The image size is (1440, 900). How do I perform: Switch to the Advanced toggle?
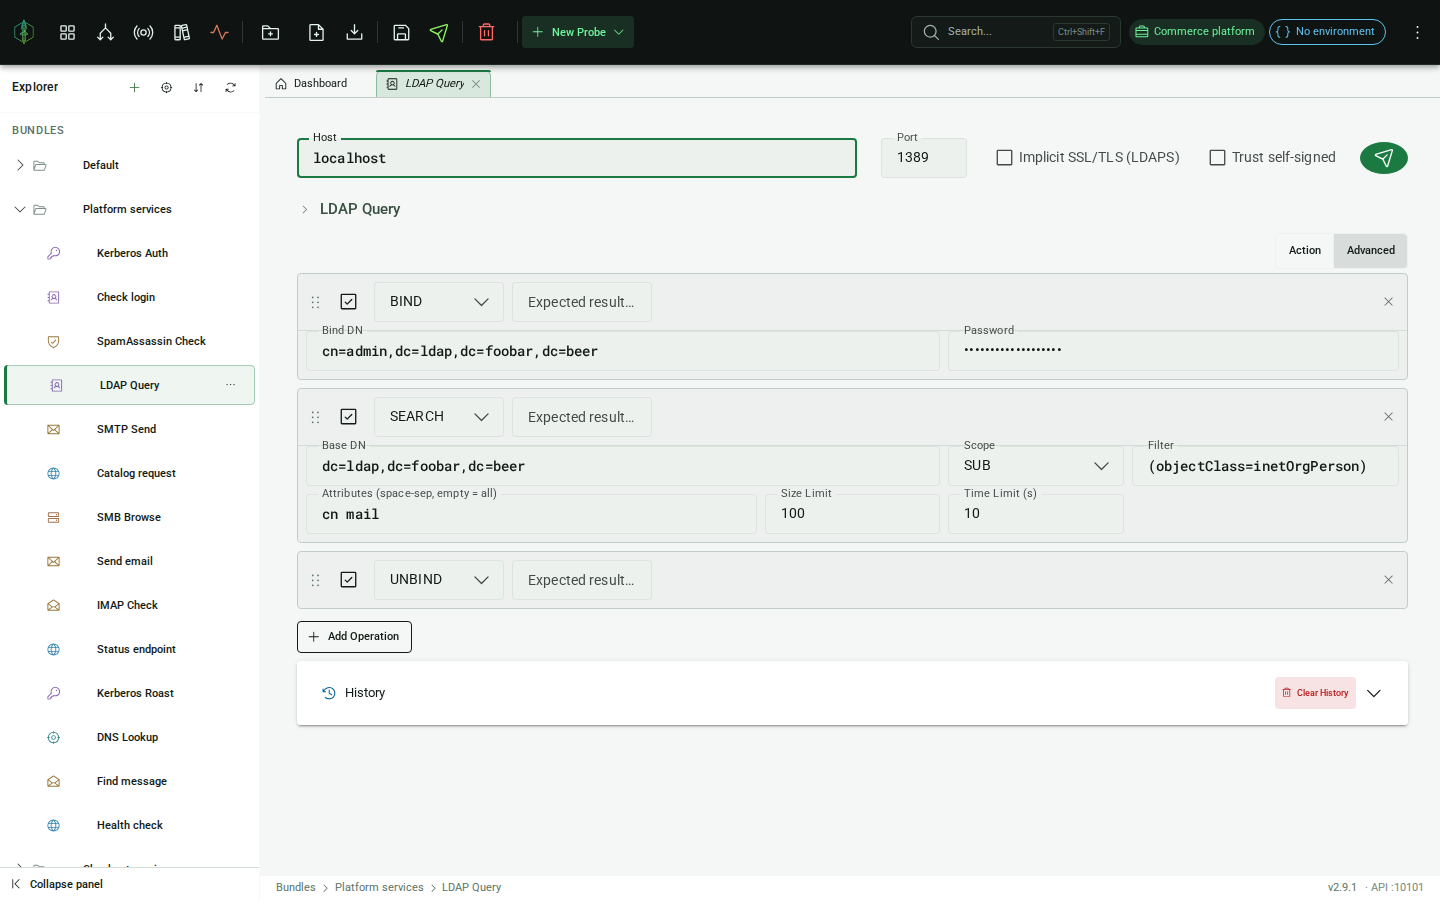click(1370, 250)
